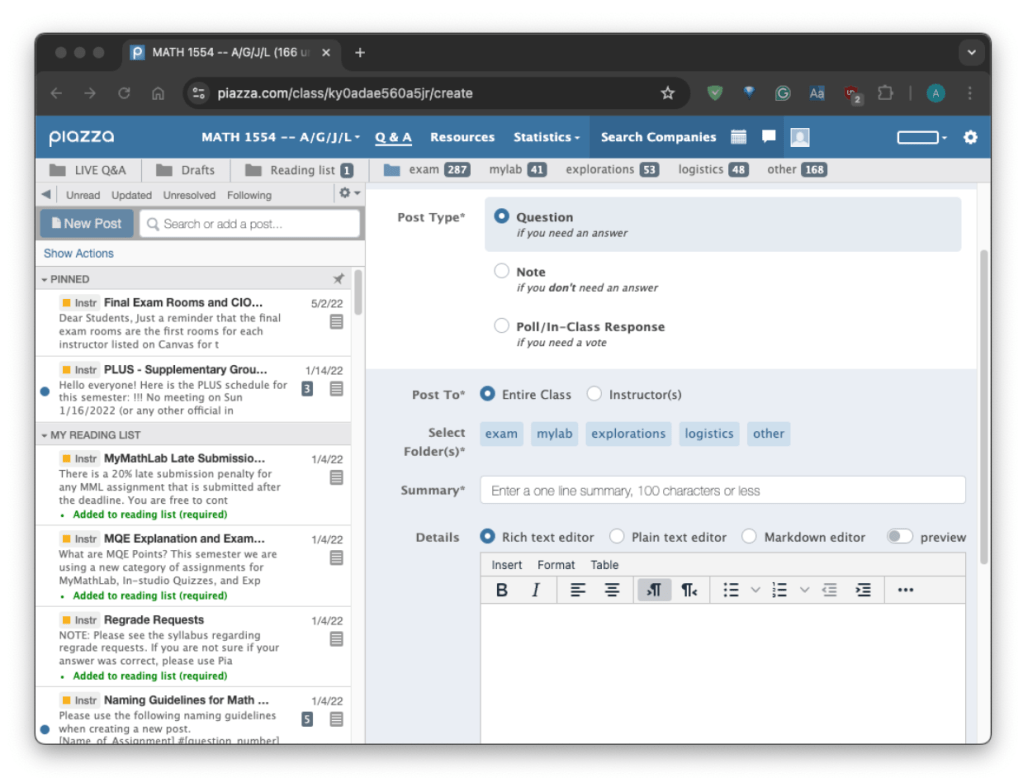Align text left in editor toolbar
The width and height of the screenshot is (1023, 778).
pyautogui.click(x=577, y=590)
